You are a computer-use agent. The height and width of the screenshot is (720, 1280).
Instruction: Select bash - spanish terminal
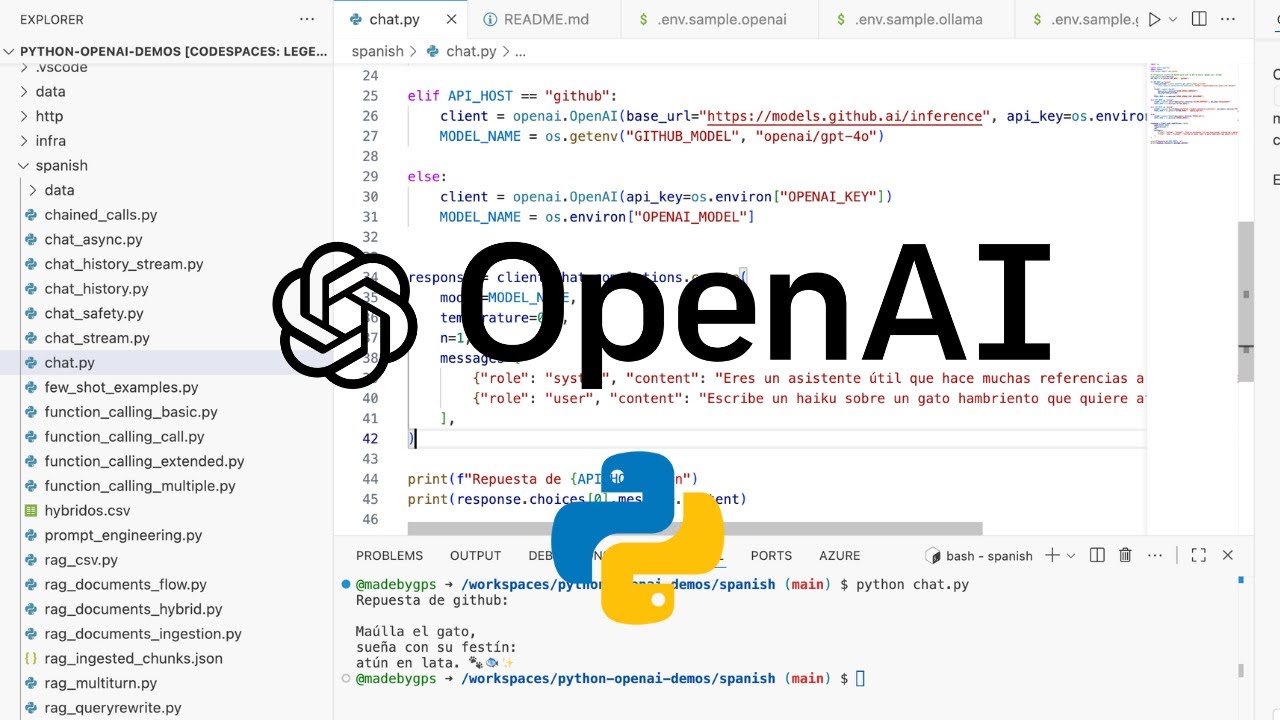tap(979, 555)
